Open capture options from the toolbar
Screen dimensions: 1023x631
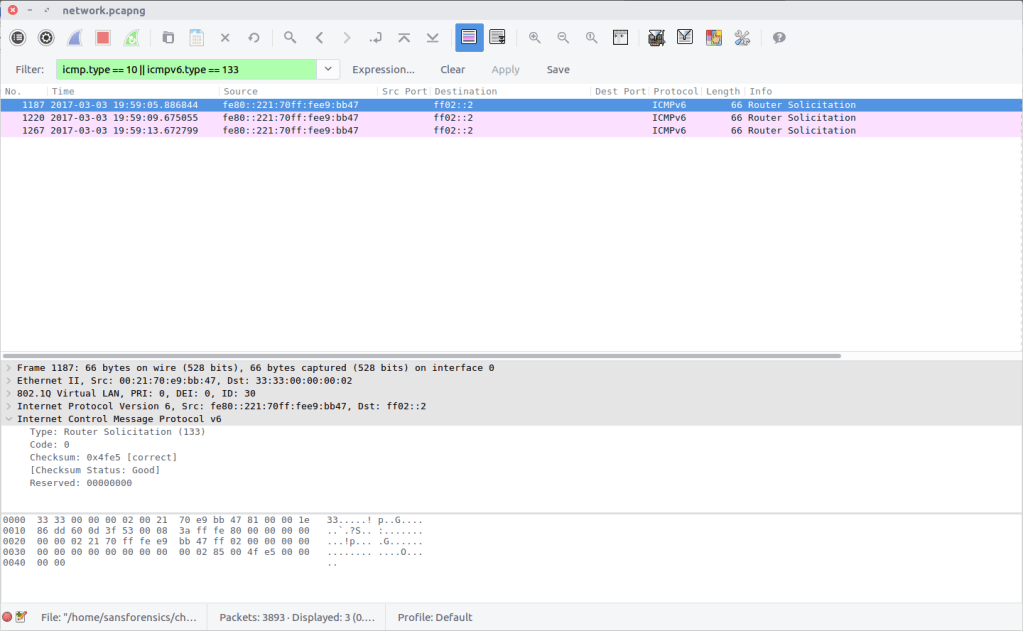[46, 38]
